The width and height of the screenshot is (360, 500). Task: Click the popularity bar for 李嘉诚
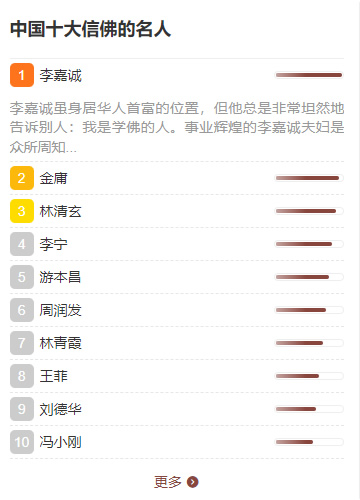tap(309, 75)
